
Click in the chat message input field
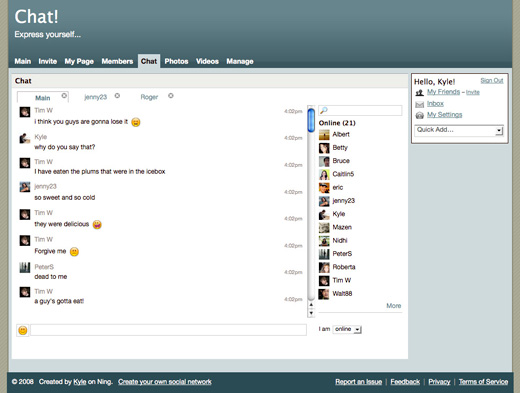(169, 330)
